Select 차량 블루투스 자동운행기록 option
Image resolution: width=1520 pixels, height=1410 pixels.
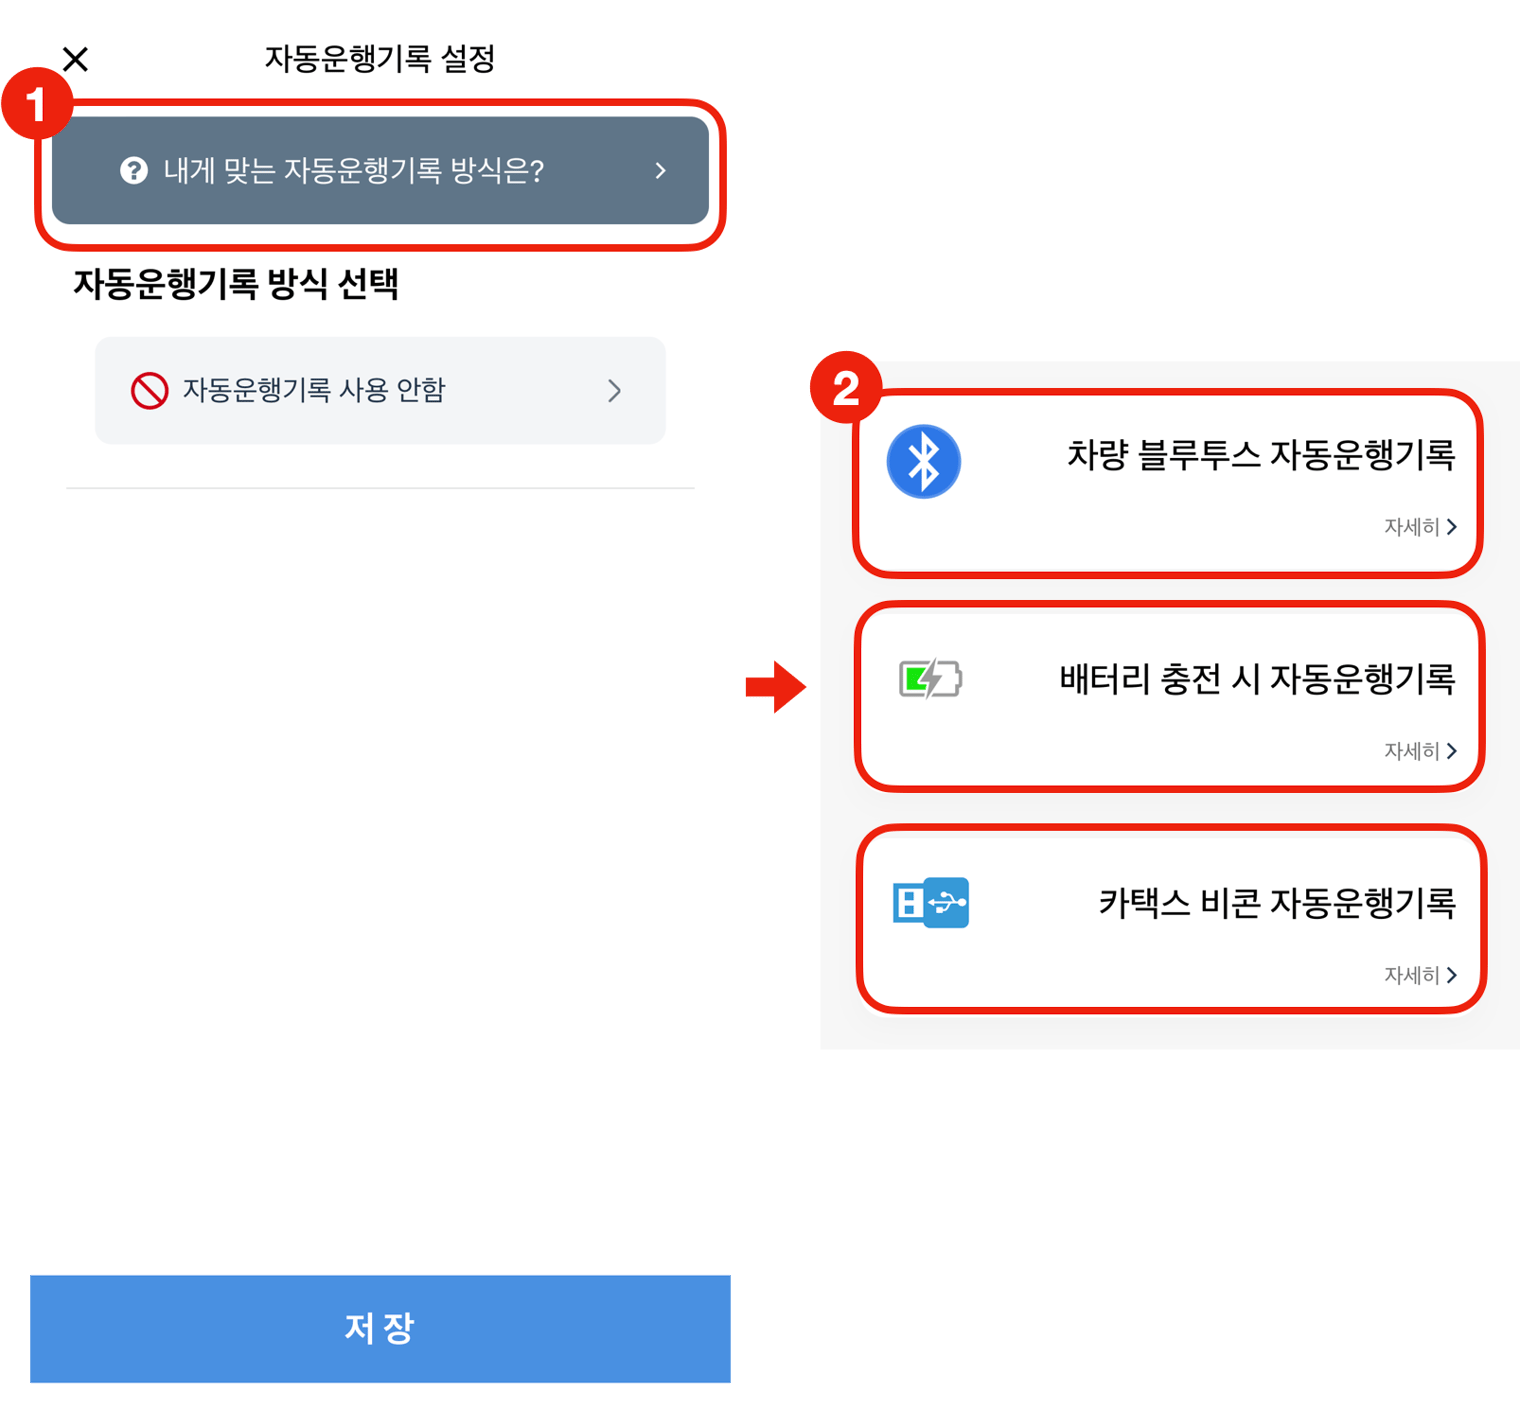[x=1167, y=484]
